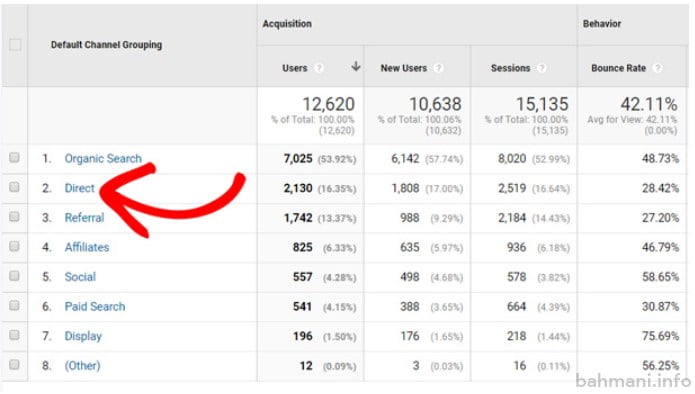Viewport: 695px width, 394px height.
Task: Check the Direct row checkbox
Action: (14, 187)
